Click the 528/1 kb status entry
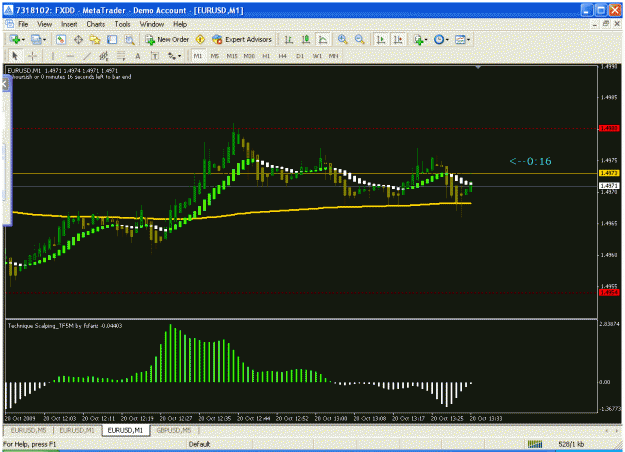625x452 pixels. 571,444
